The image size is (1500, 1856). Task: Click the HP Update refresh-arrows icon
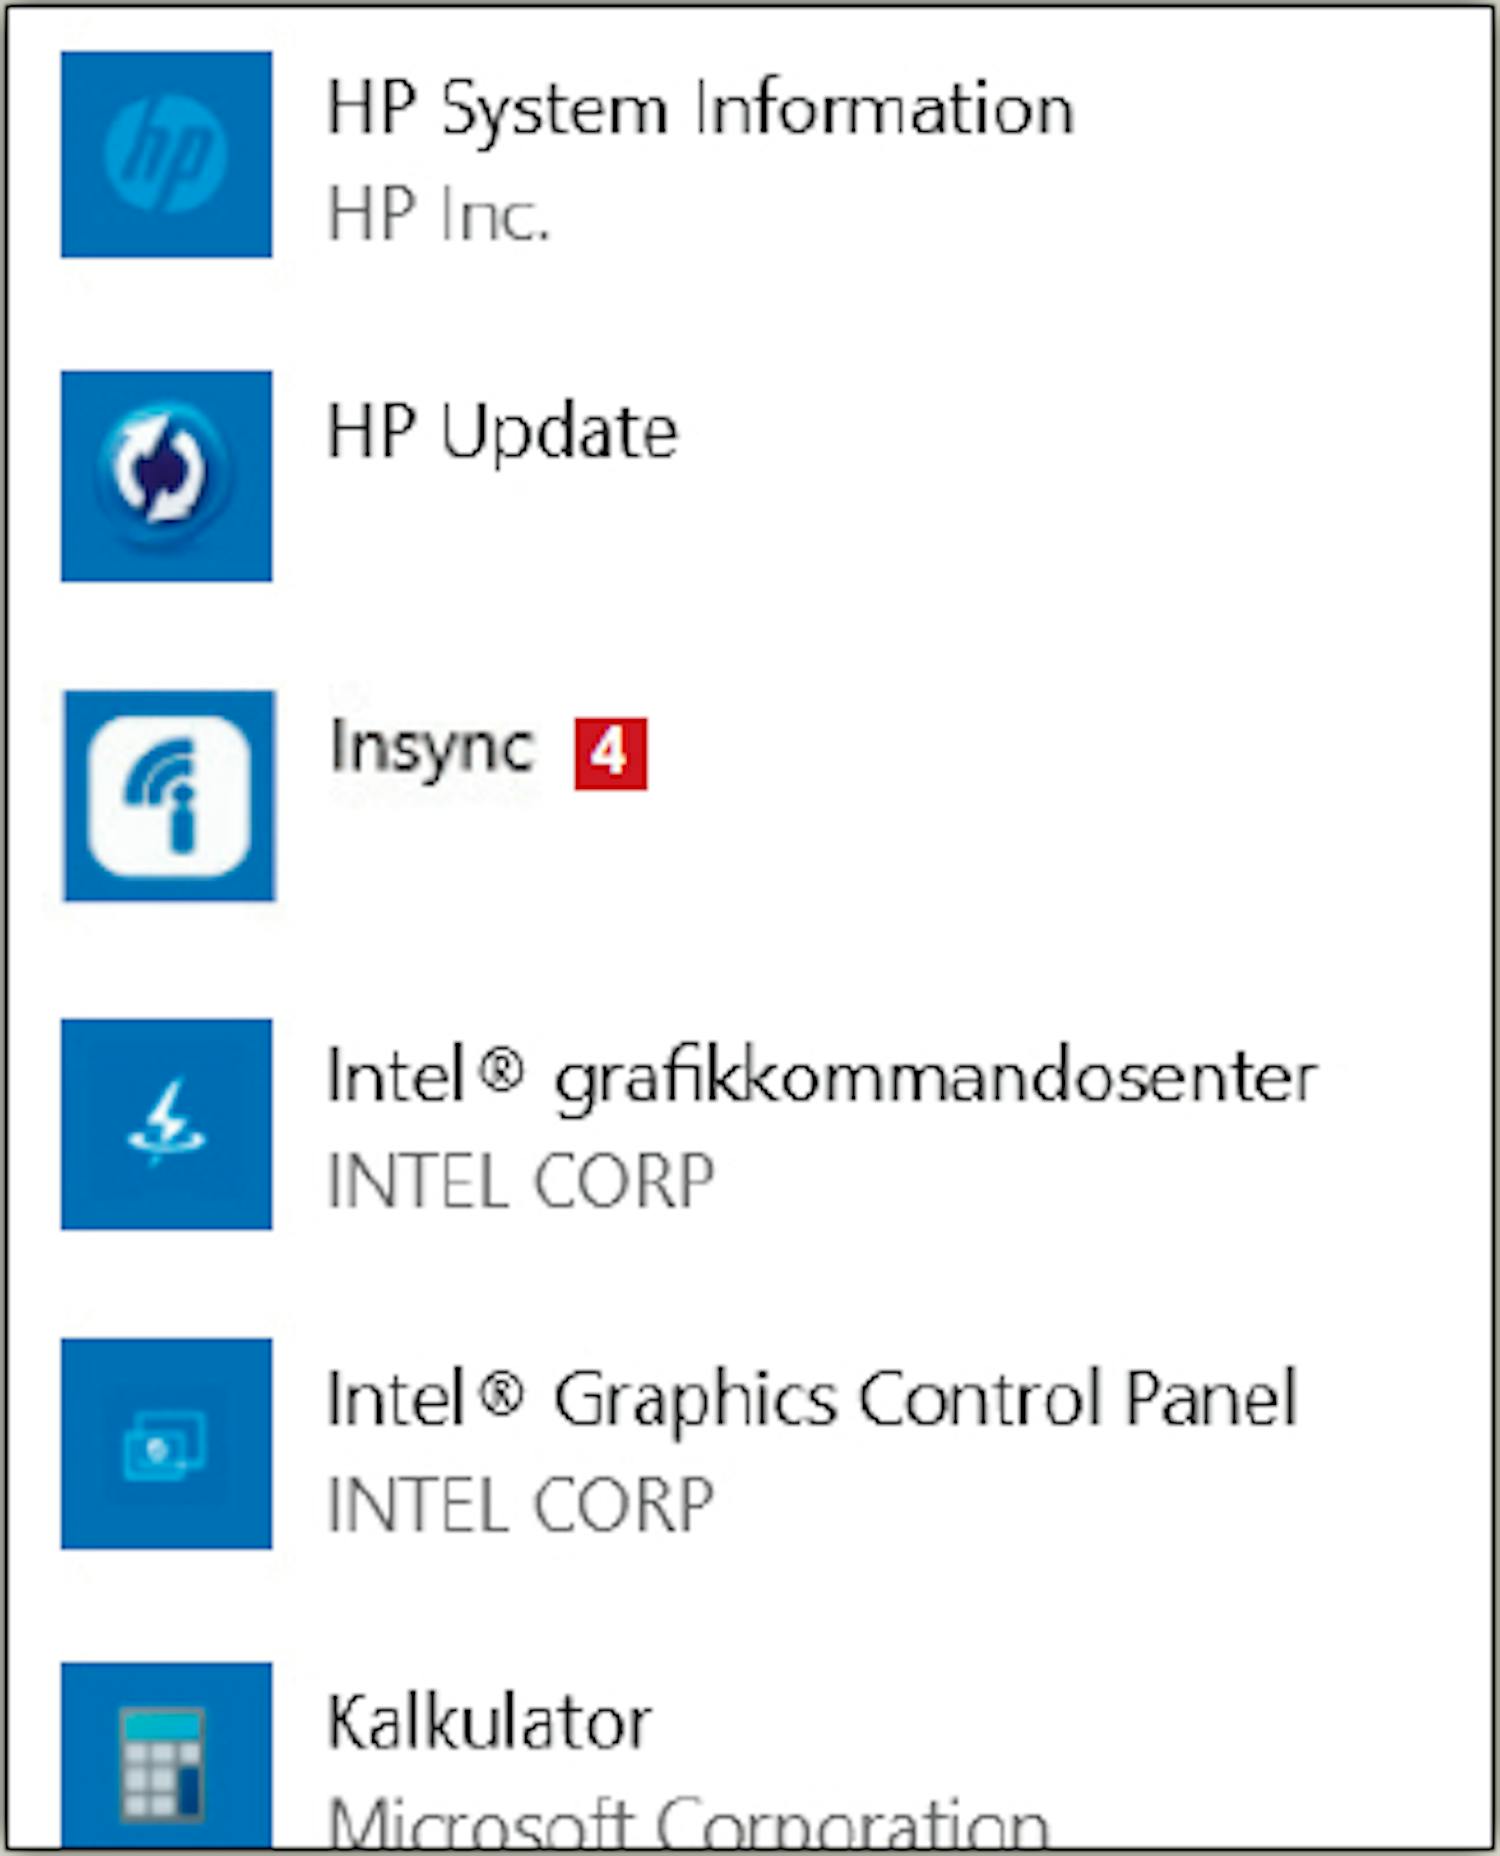(166, 476)
